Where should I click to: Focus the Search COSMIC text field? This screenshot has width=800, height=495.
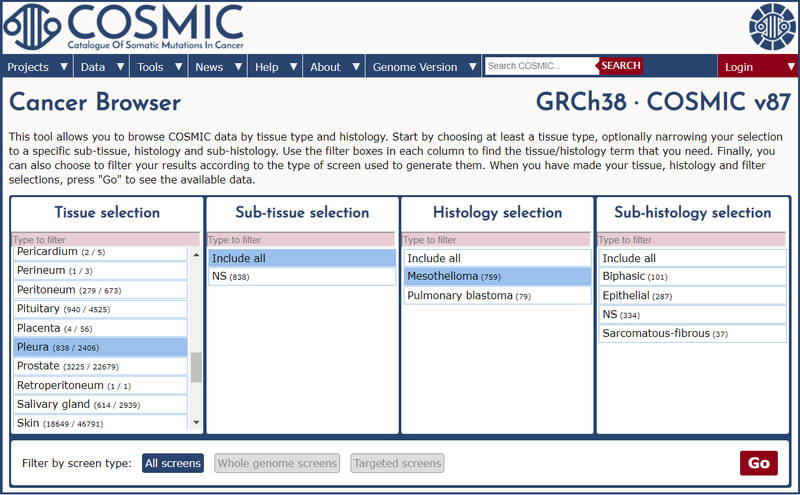[540, 66]
